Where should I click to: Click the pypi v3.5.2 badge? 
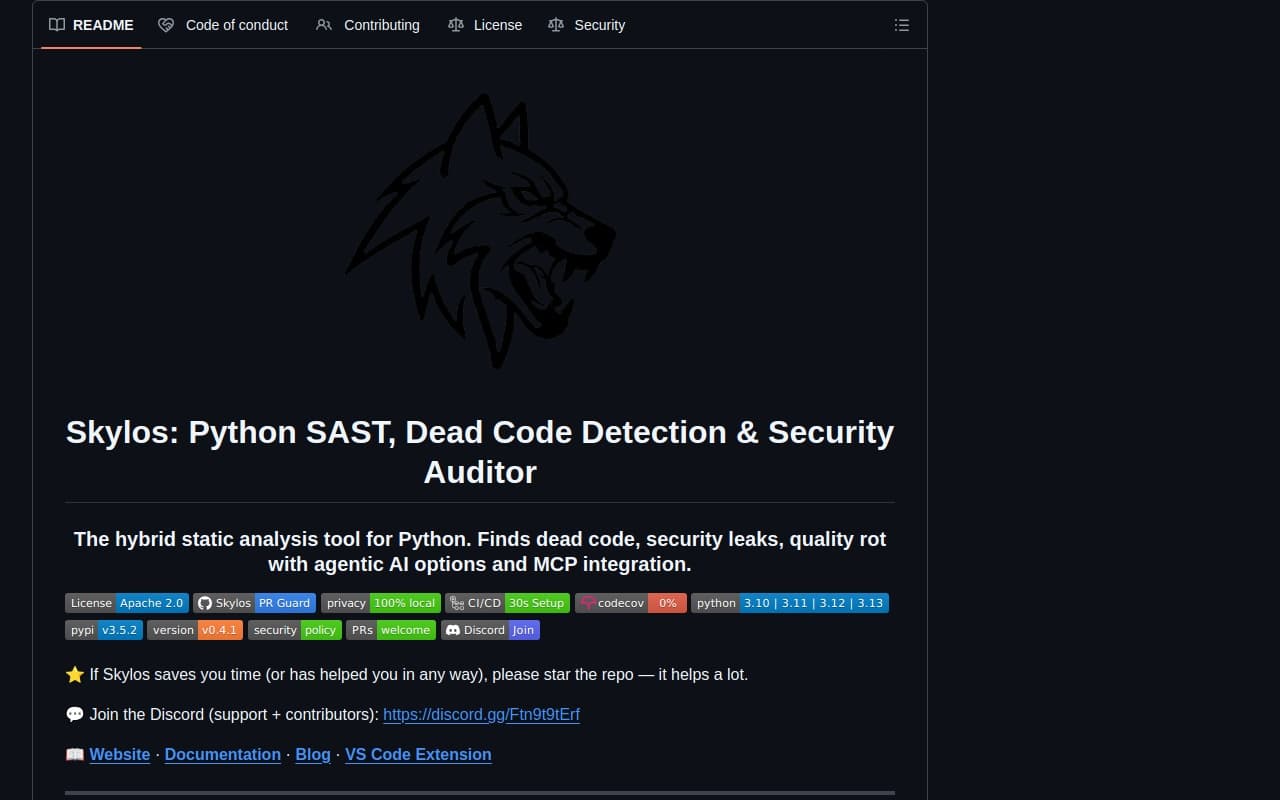[104, 630]
